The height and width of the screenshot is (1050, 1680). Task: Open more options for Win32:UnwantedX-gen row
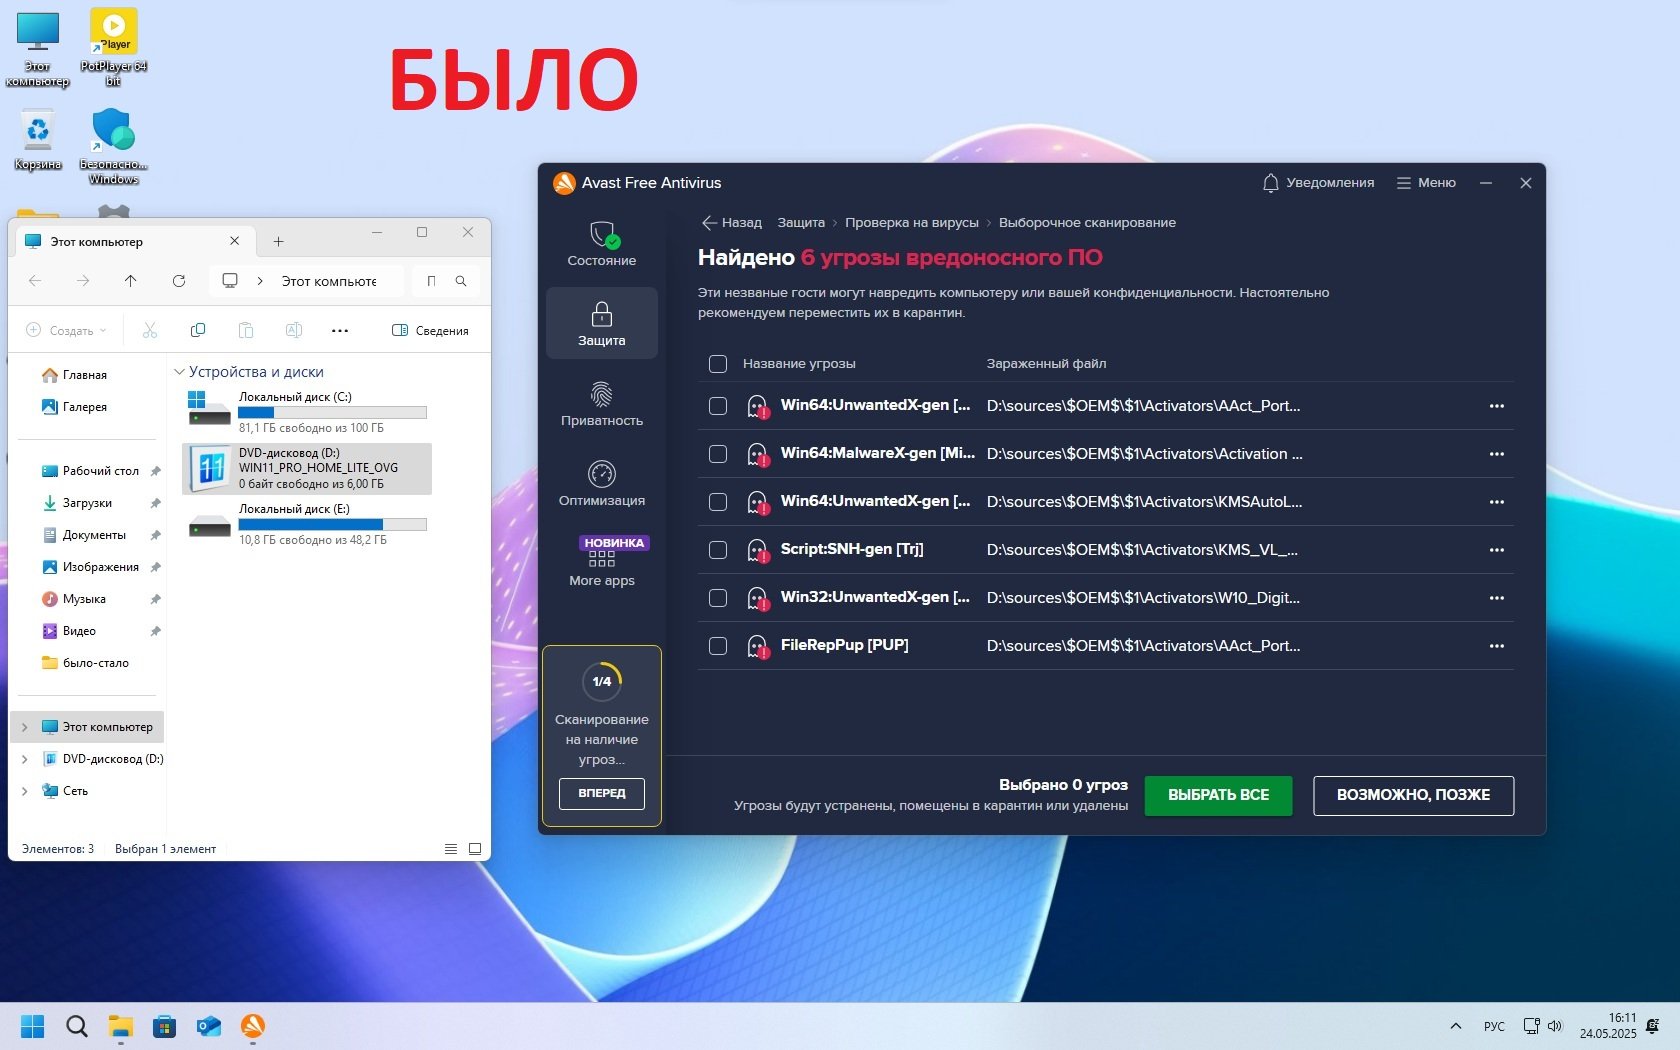click(x=1497, y=598)
